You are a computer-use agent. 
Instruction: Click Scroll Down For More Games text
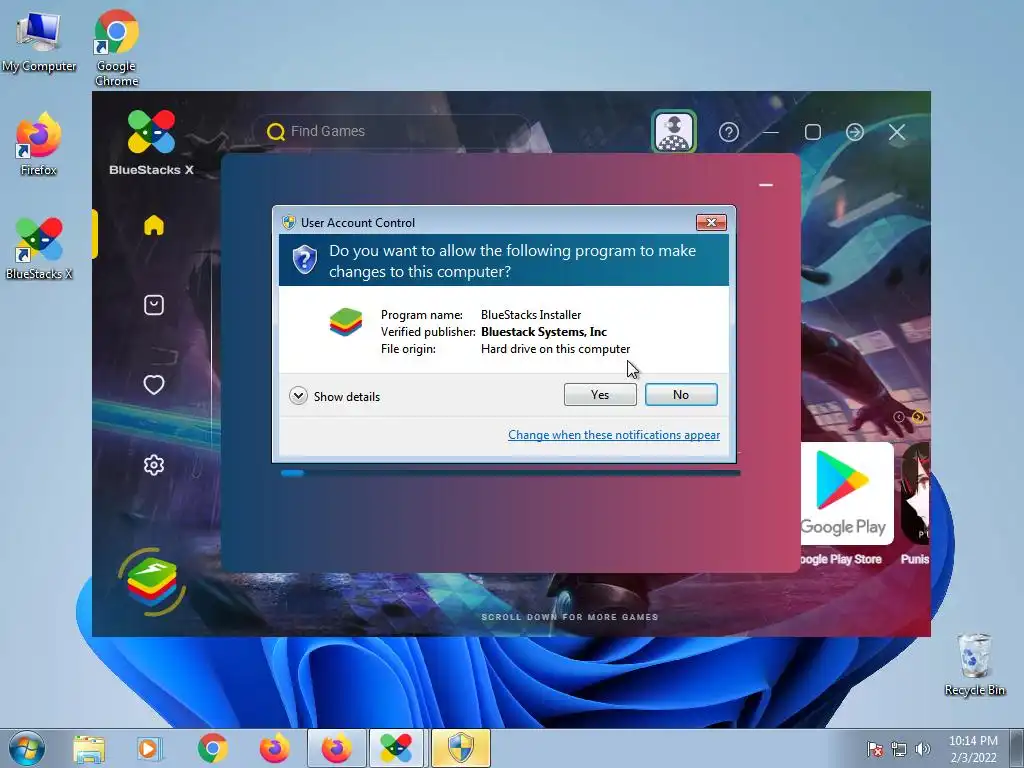point(569,617)
